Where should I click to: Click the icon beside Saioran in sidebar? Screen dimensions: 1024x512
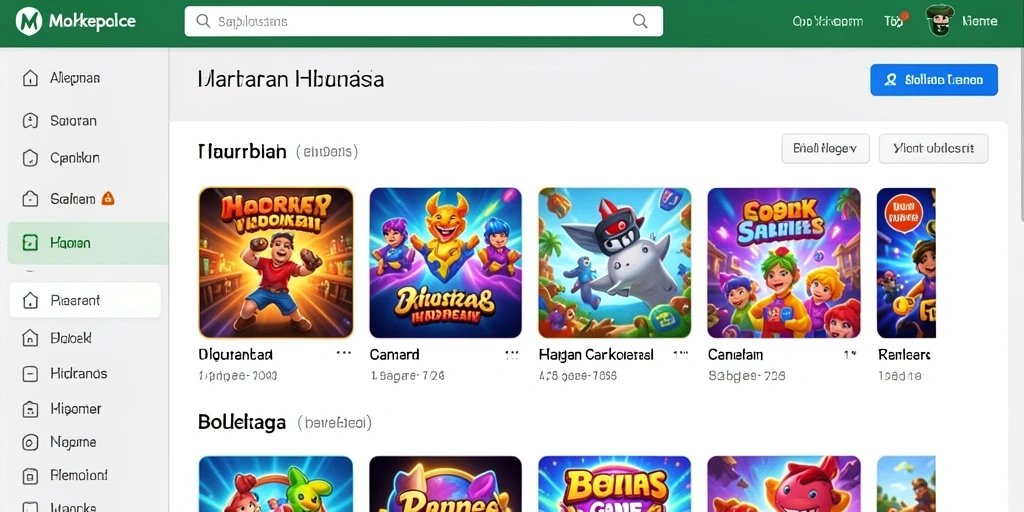tap(30, 121)
